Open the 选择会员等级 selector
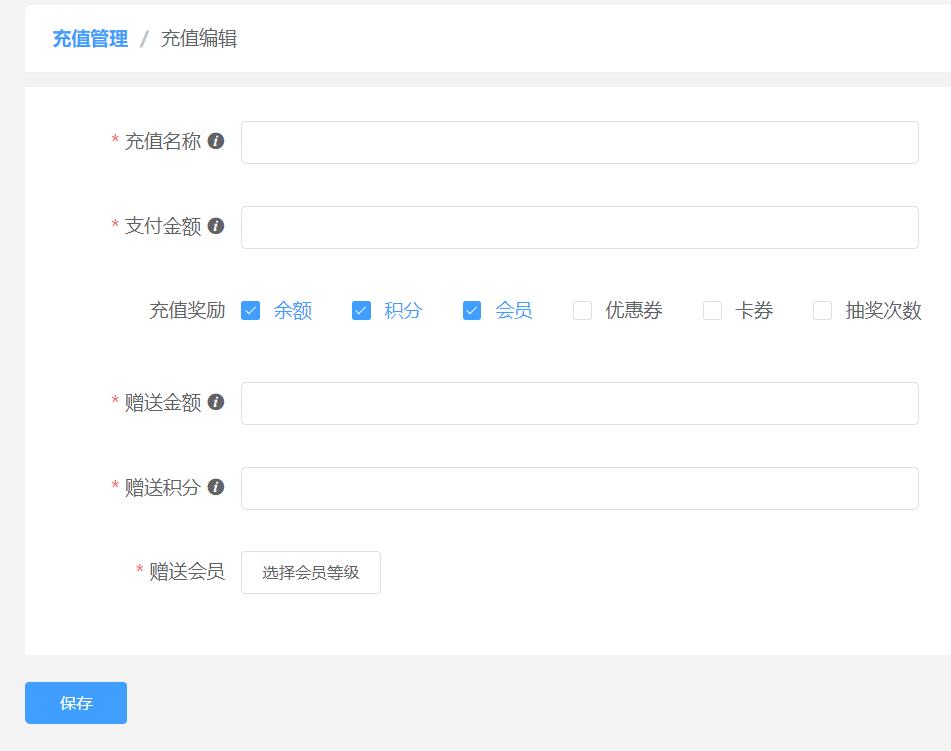The width and height of the screenshot is (951, 751). point(311,573)
